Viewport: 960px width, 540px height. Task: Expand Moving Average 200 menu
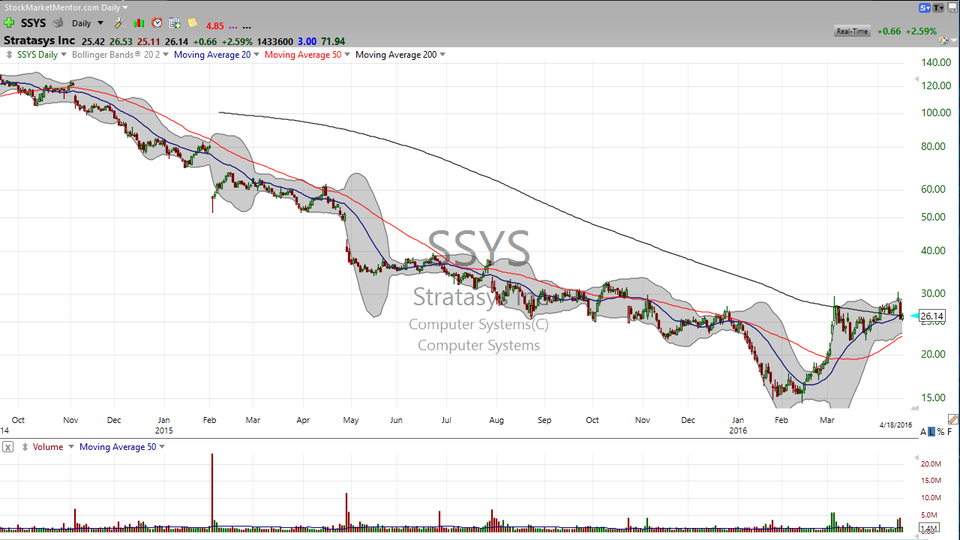[x=443, y=54]
